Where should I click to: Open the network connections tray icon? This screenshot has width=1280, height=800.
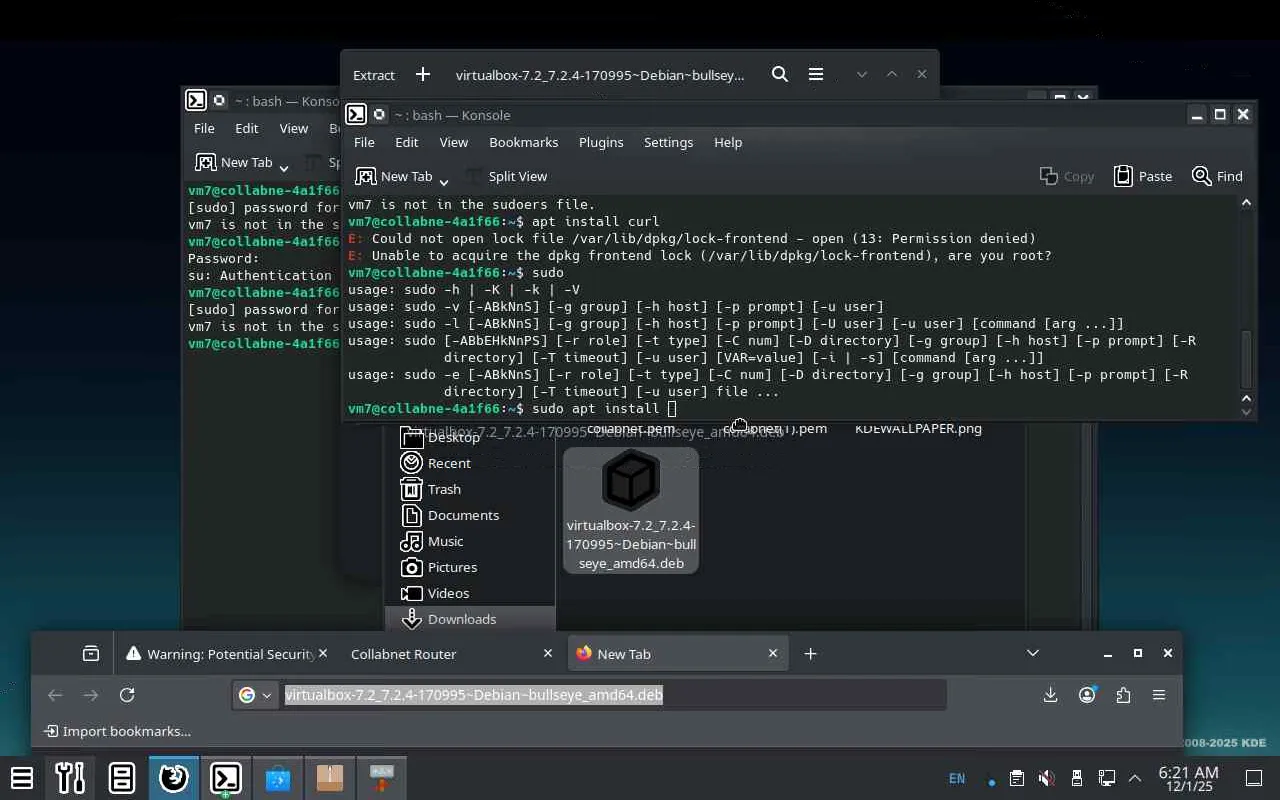tap(1106, 778)
